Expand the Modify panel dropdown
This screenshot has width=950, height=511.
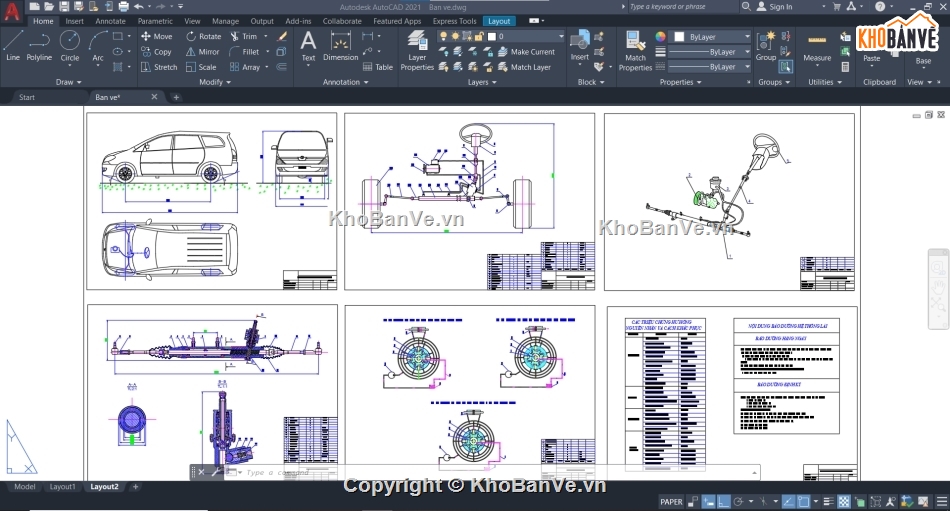215,82
